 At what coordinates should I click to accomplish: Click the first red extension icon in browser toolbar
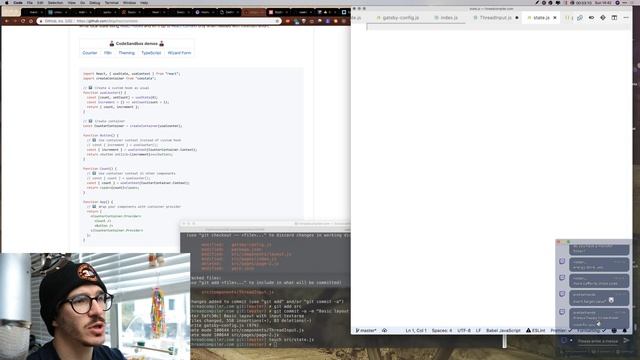pyautogui.click(x=288, y=21)
